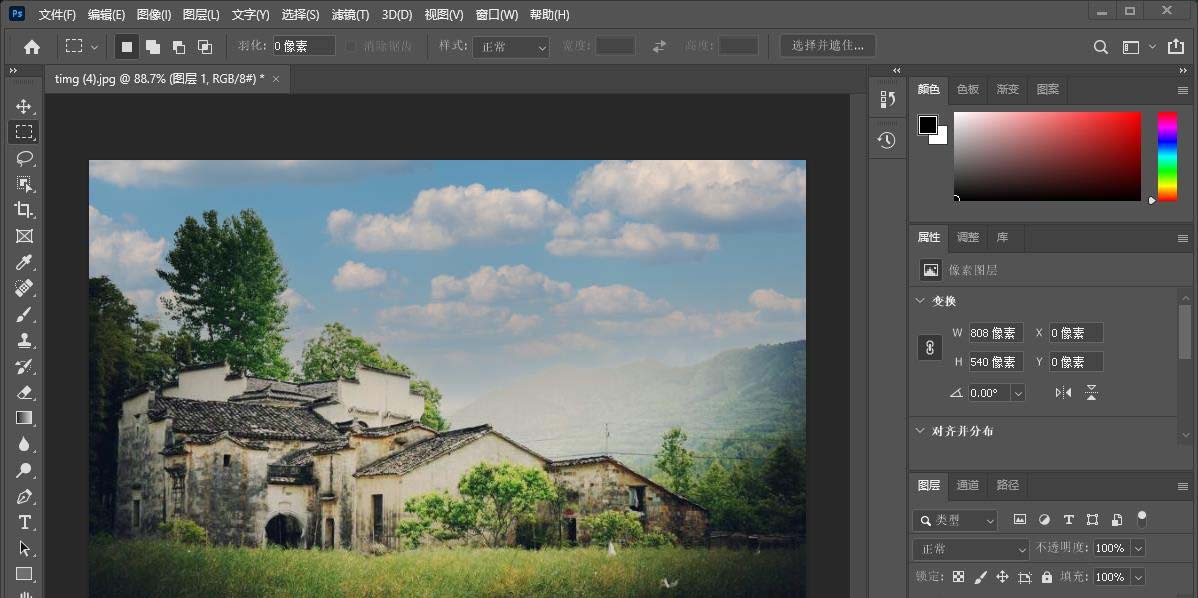Select the Object Selection tool
The width and height of the screenshot is (1198, 598).
(x=24, y=184)
